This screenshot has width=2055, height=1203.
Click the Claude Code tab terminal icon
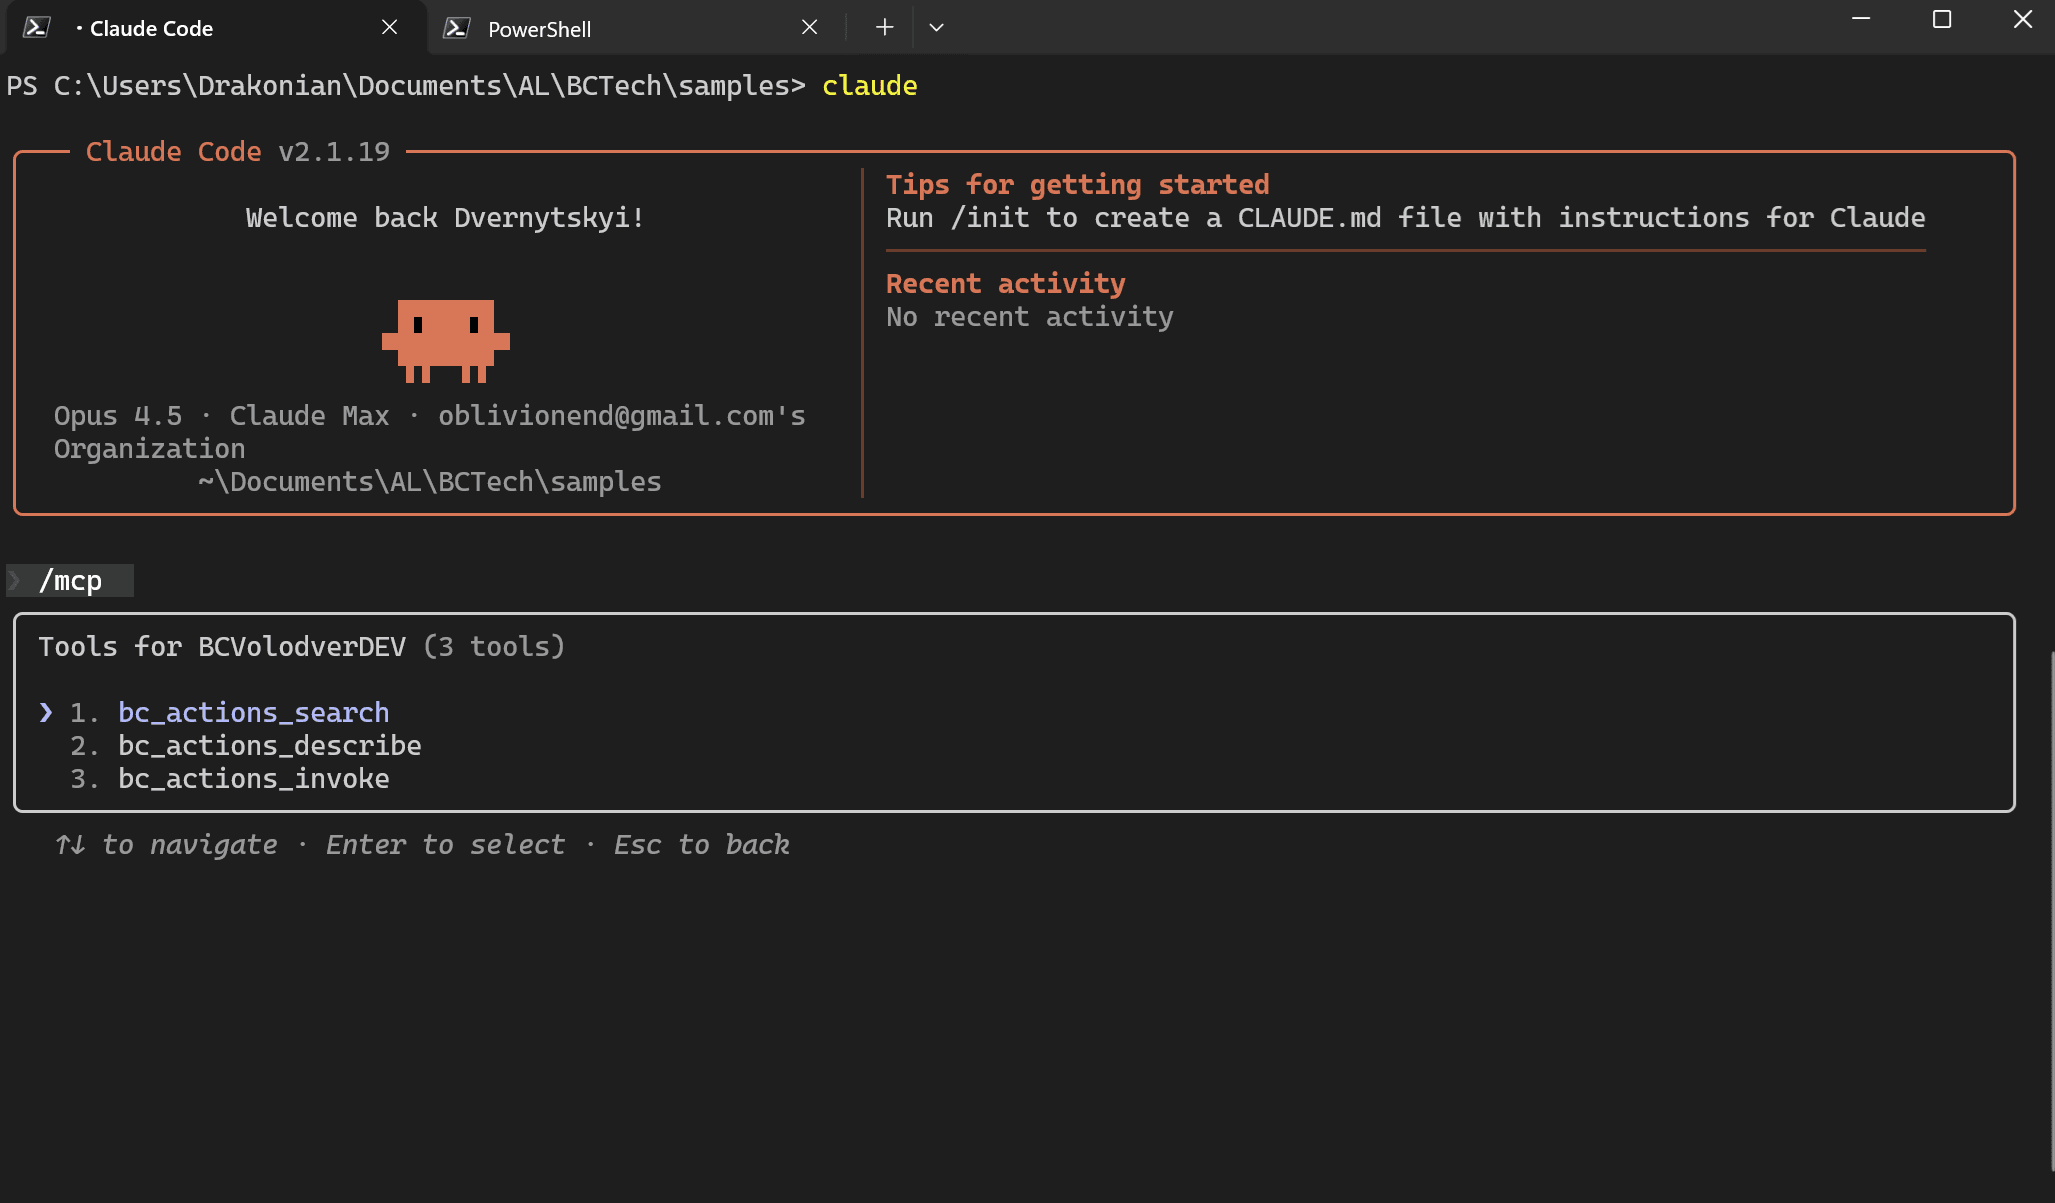click(37, 28)
